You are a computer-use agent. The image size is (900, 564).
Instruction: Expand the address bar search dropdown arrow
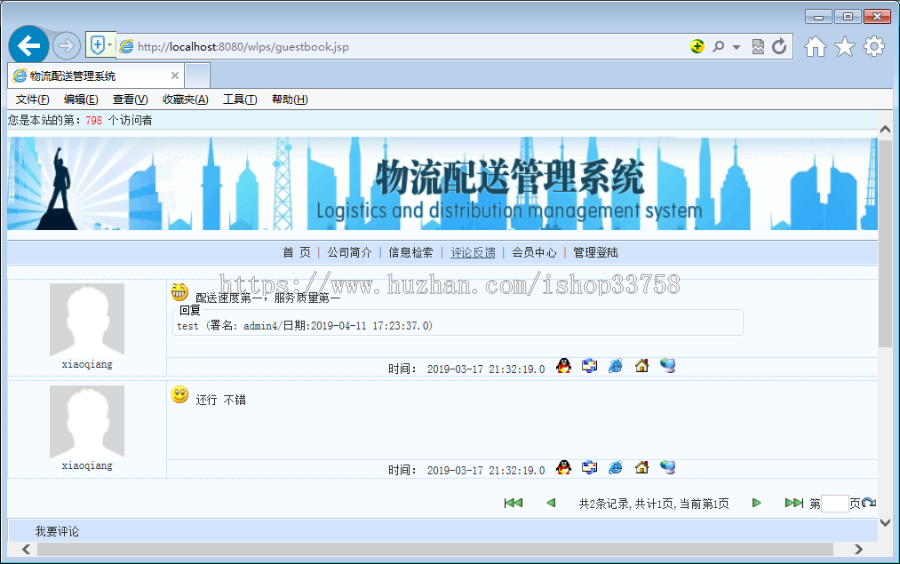point(736,47)
